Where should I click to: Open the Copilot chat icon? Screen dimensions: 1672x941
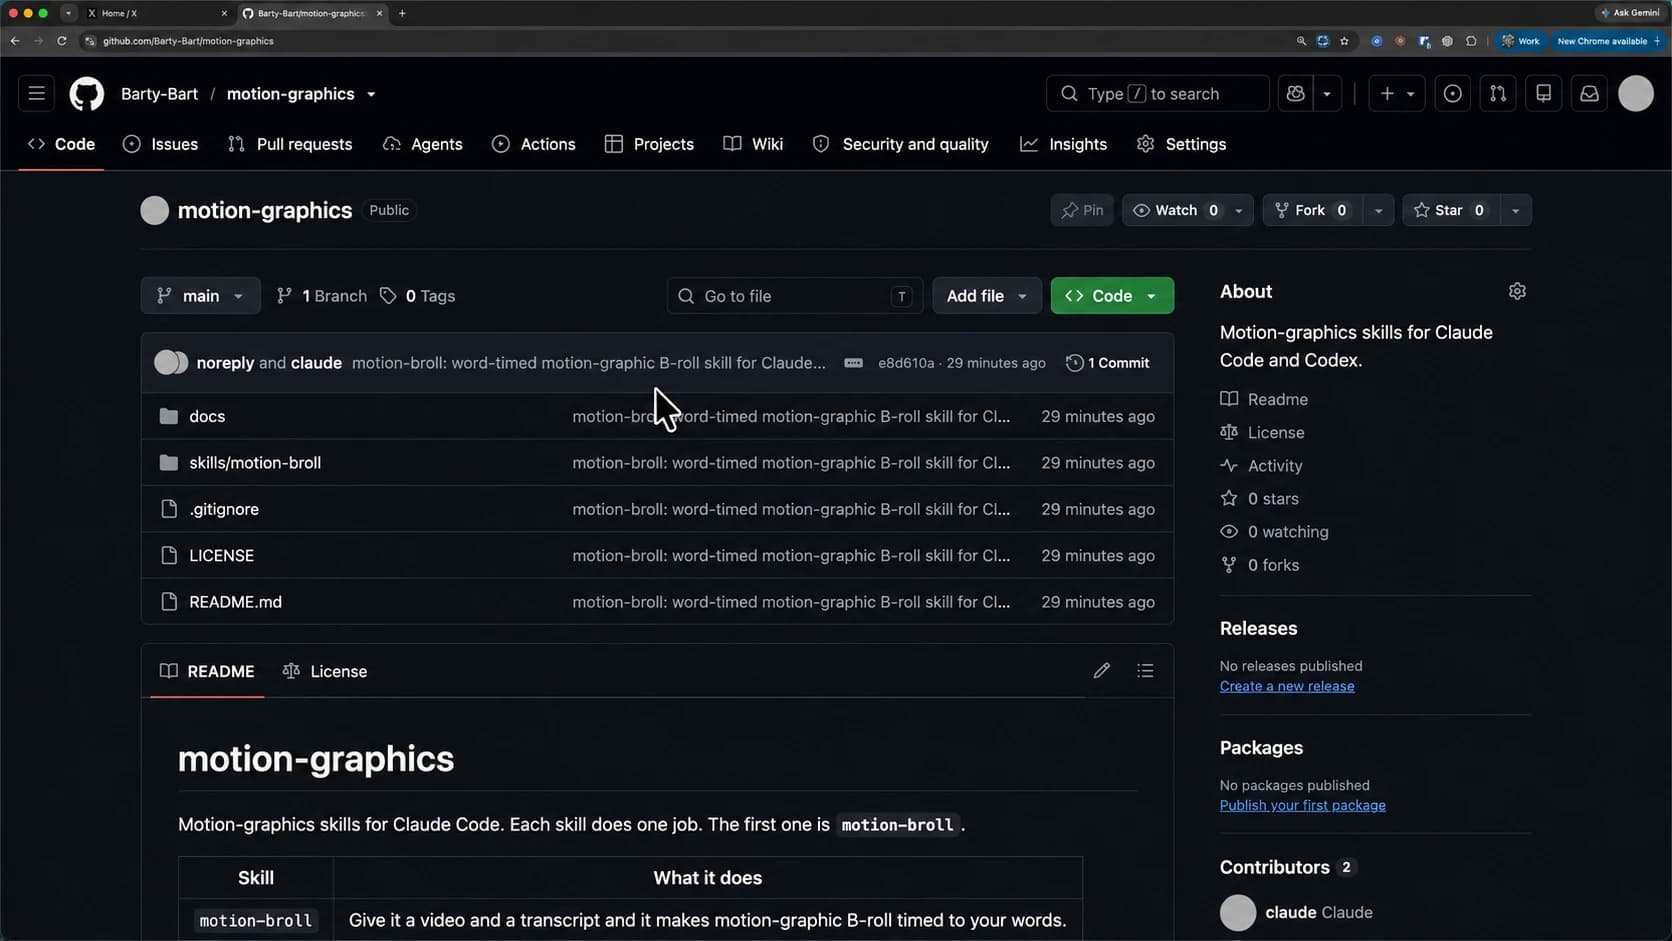[1296, 94]
